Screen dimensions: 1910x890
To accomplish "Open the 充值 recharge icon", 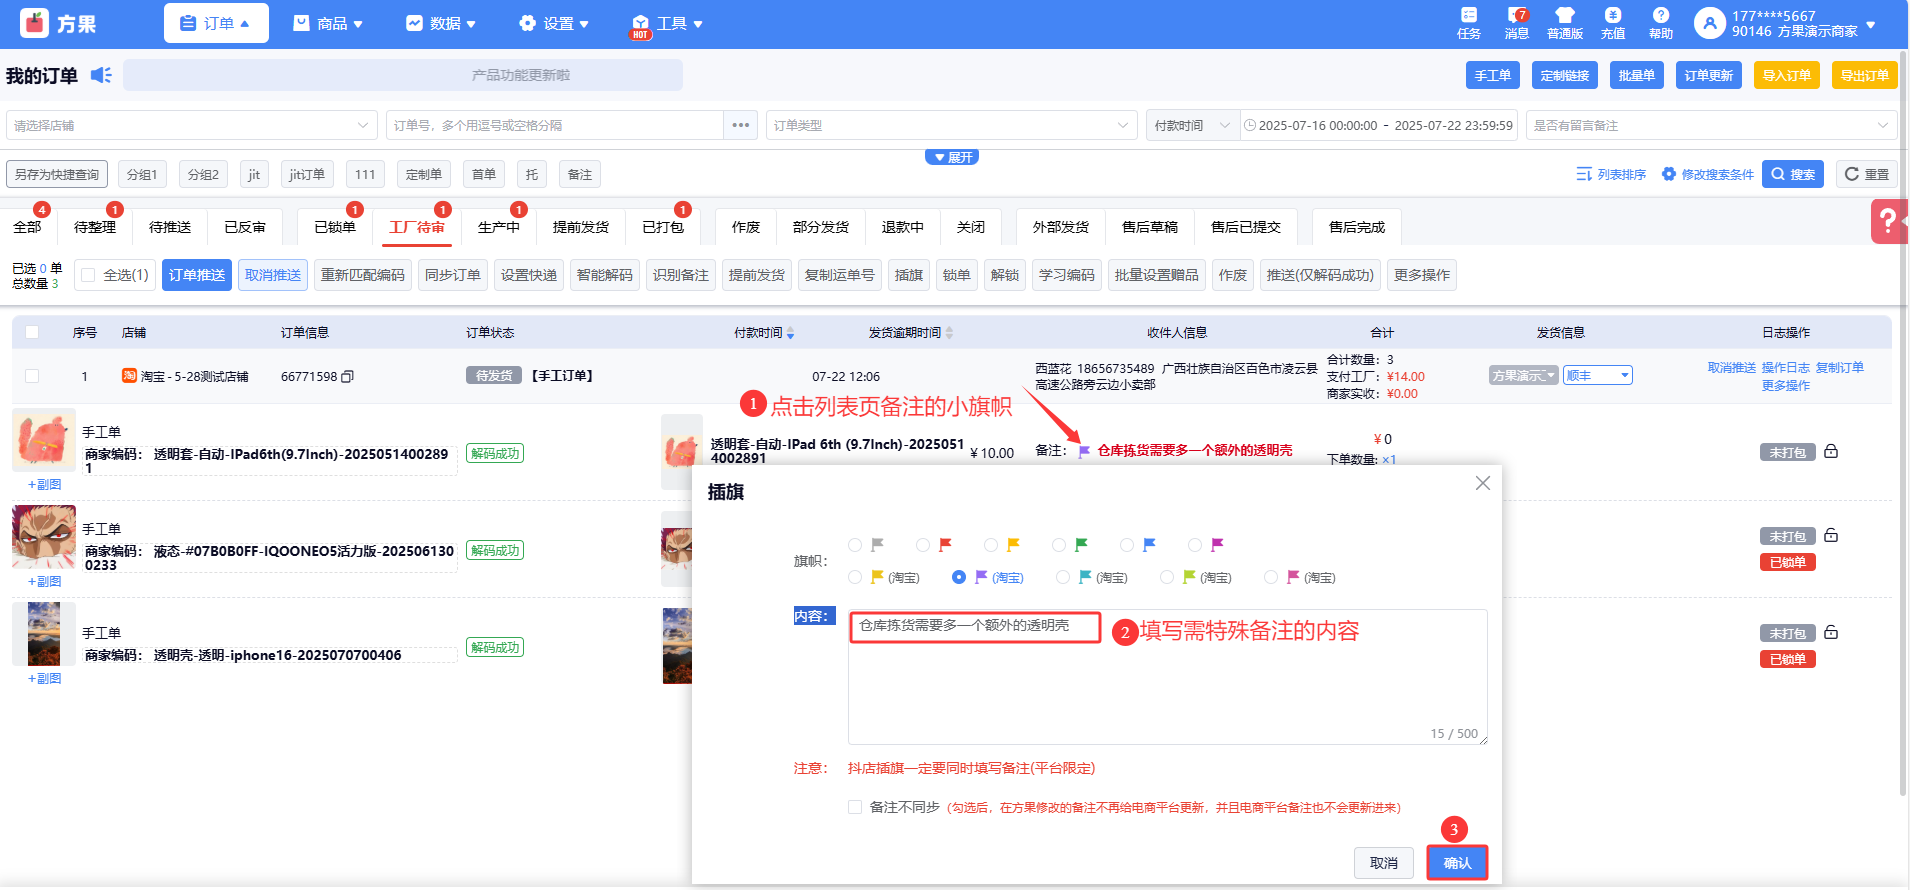I will [x=1612, y=22].
